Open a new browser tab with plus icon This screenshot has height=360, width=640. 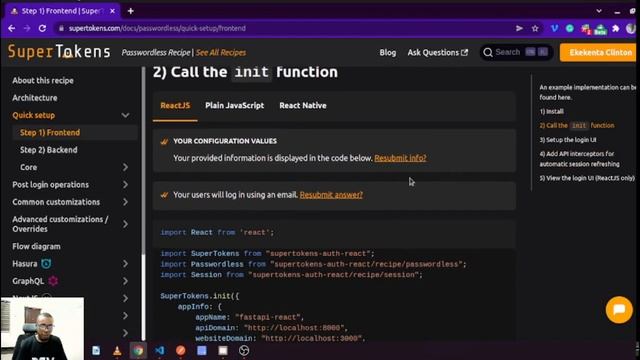pos(131,11)
